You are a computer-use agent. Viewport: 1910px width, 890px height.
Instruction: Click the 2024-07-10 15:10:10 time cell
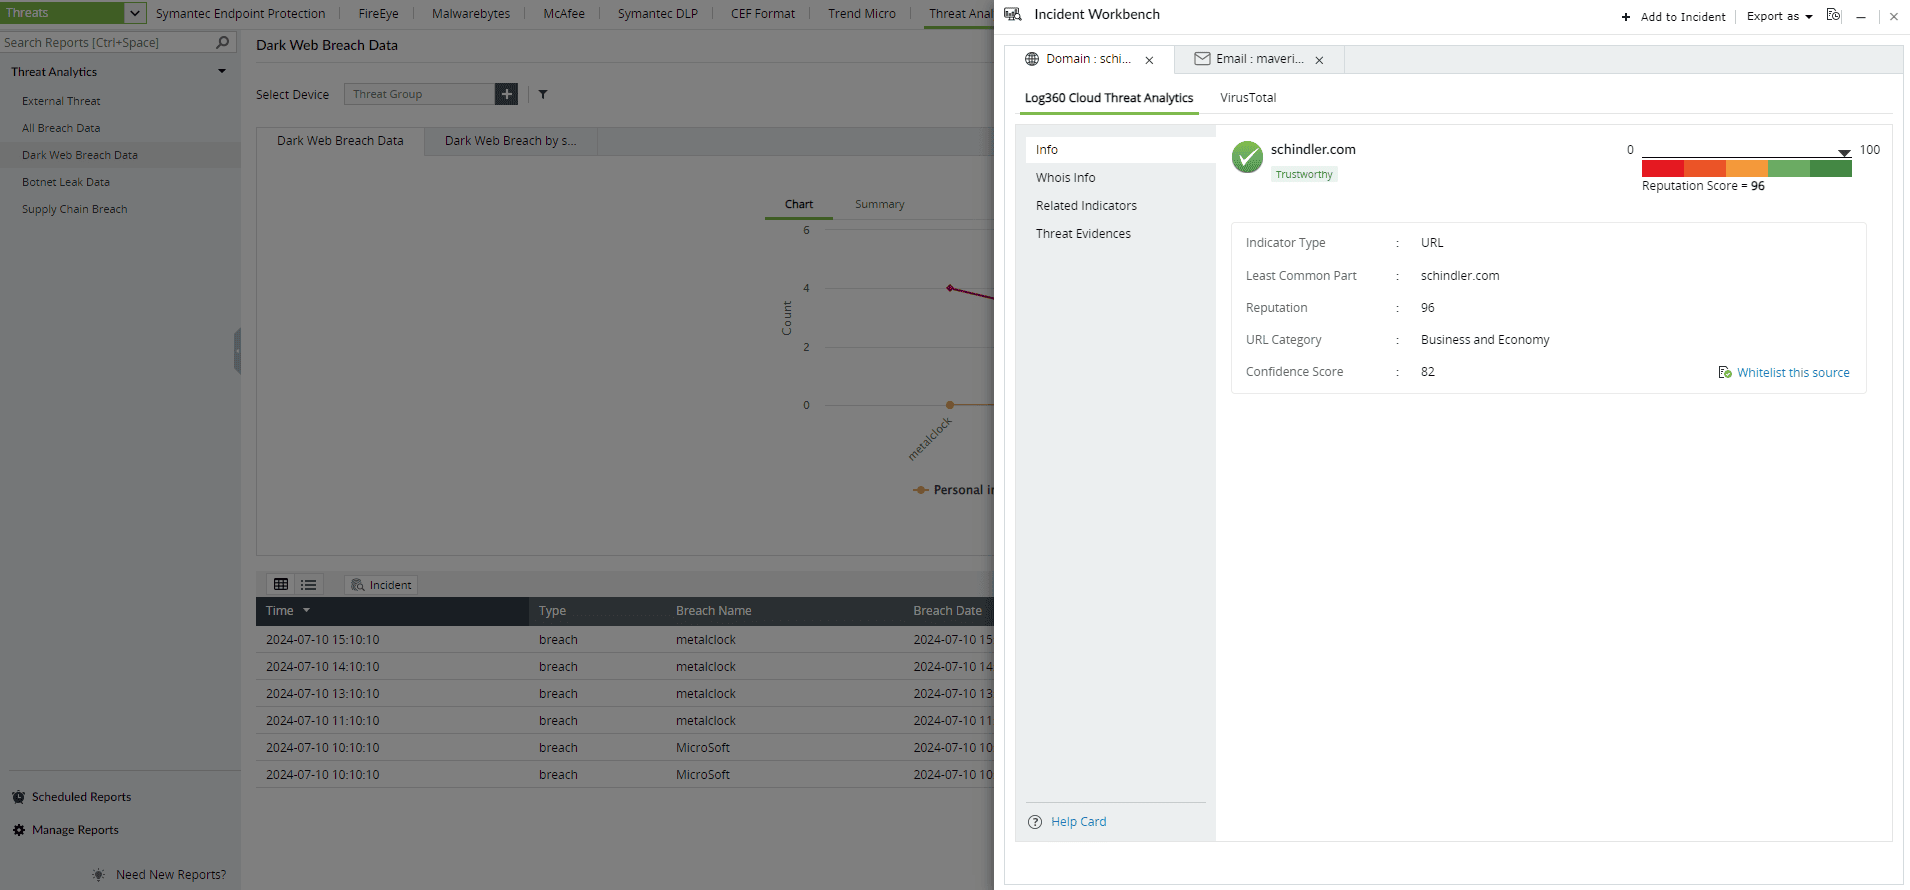[x=323, y=640]
